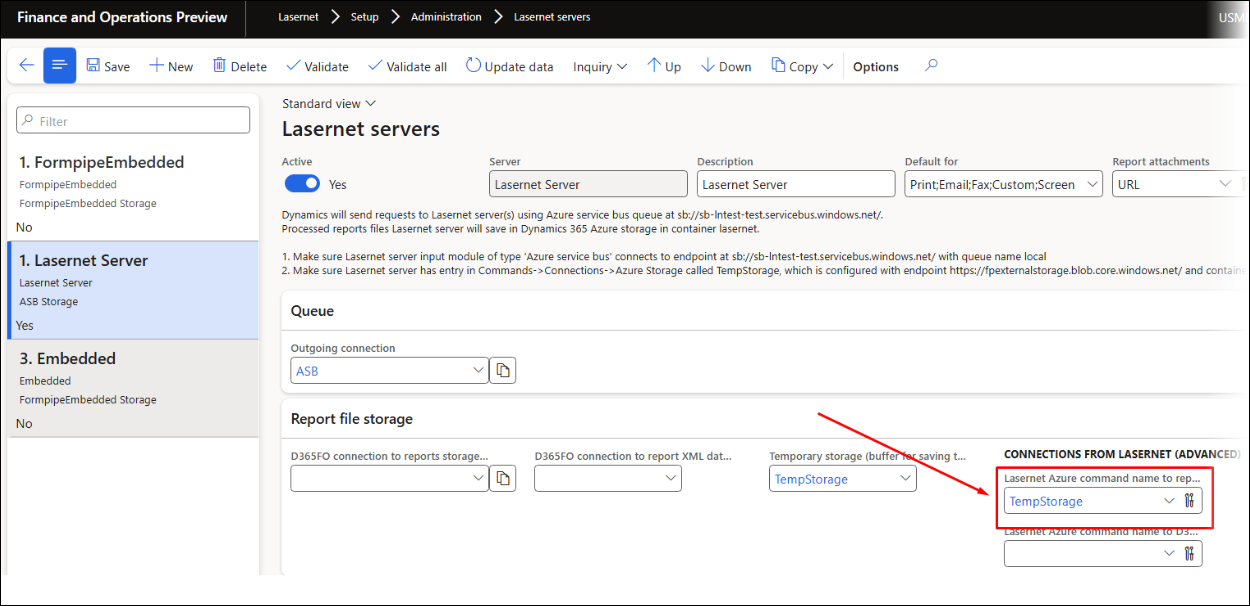Click Lasernet servers breadcrumb
The image size is (1250, 606).
click(552, 17)
